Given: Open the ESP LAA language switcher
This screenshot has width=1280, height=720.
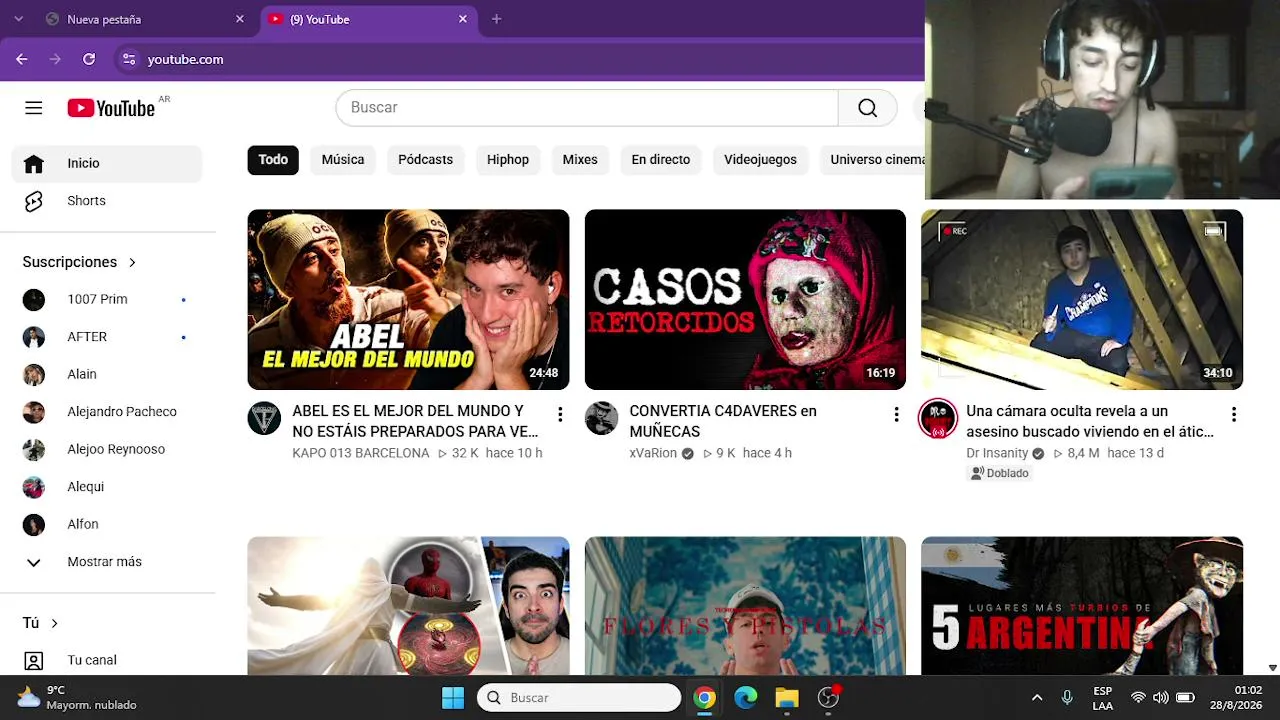Looking at the screenshot, I should click(x=1102, y=698).
